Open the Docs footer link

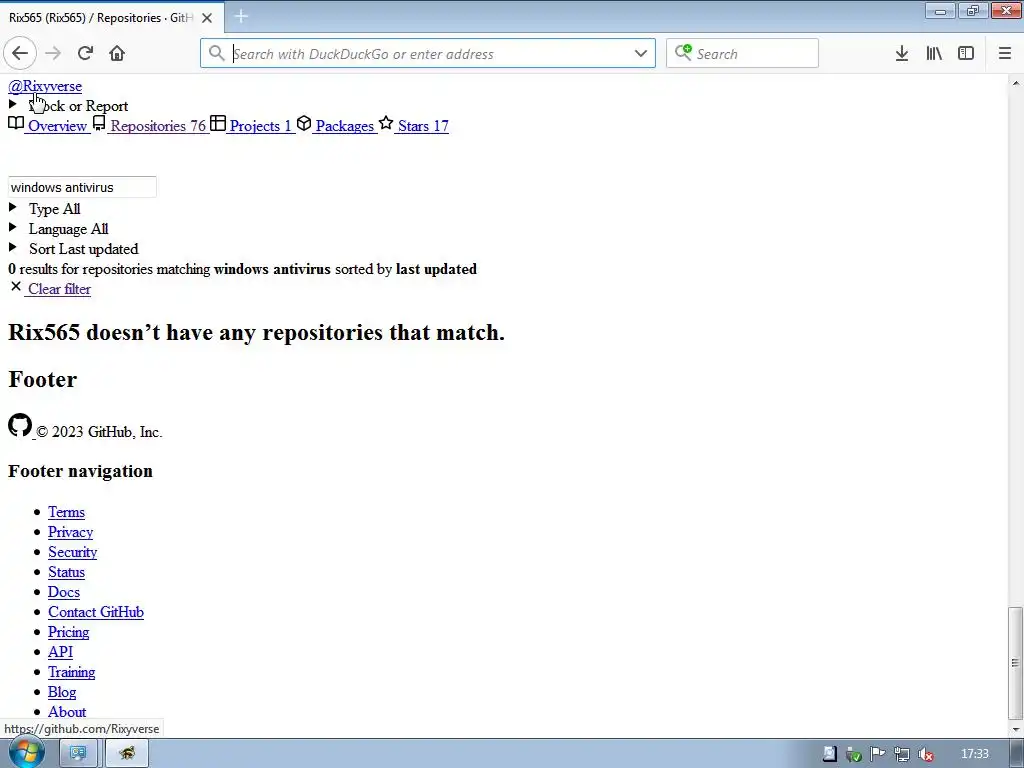pos(64,592)
